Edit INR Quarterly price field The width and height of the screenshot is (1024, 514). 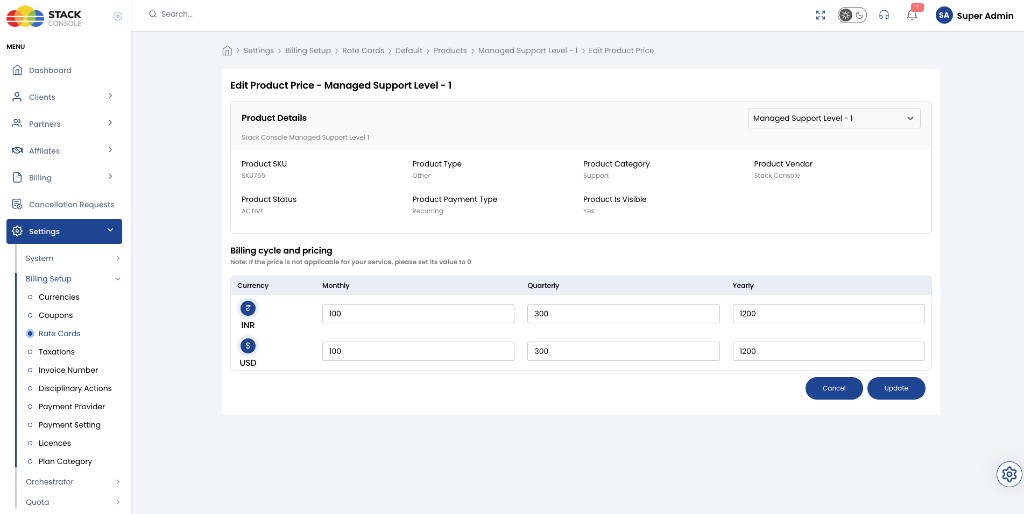click(624, 314)
